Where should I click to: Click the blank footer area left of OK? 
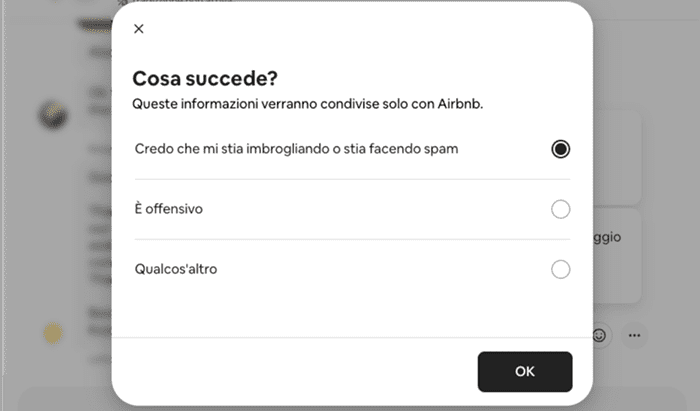coord(300,371)
